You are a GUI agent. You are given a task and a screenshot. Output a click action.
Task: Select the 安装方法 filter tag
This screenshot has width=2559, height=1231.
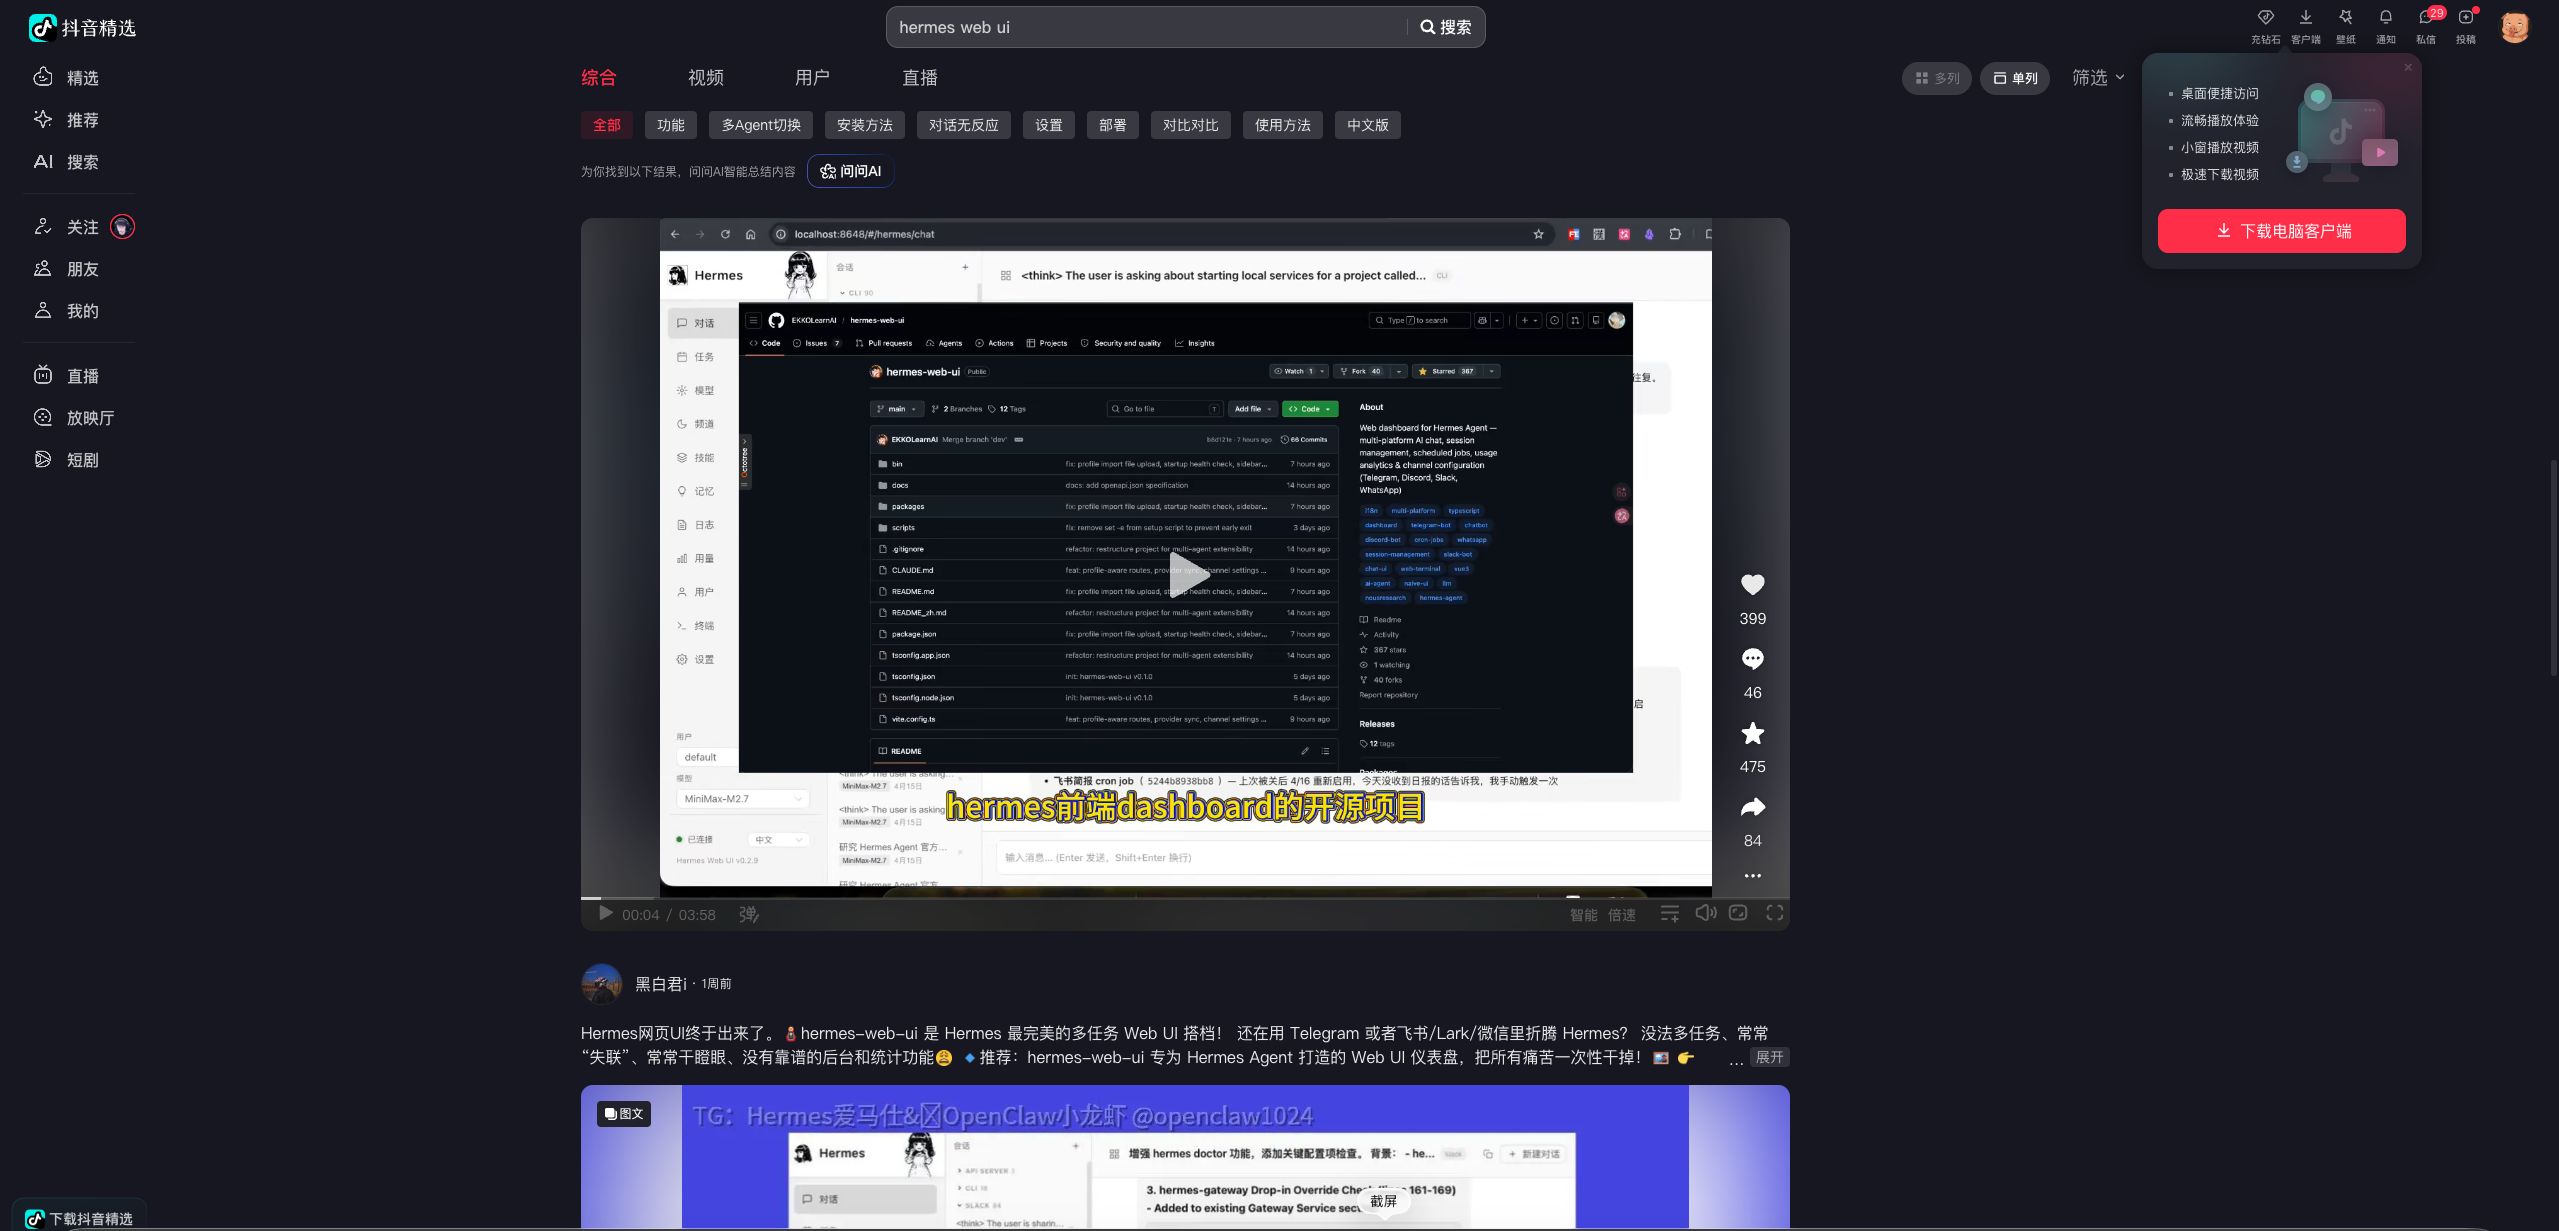coord(864,125)
